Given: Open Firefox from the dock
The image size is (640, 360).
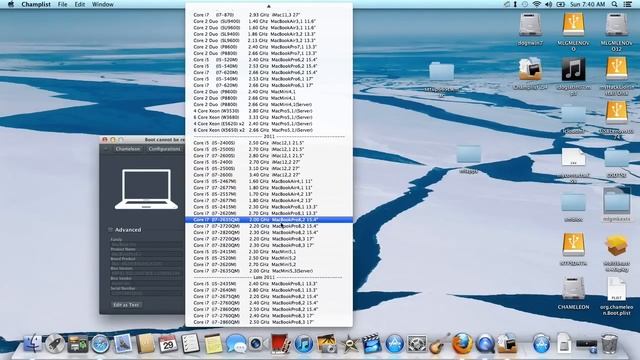Looking at the screenshot, I should coord(462,343).
